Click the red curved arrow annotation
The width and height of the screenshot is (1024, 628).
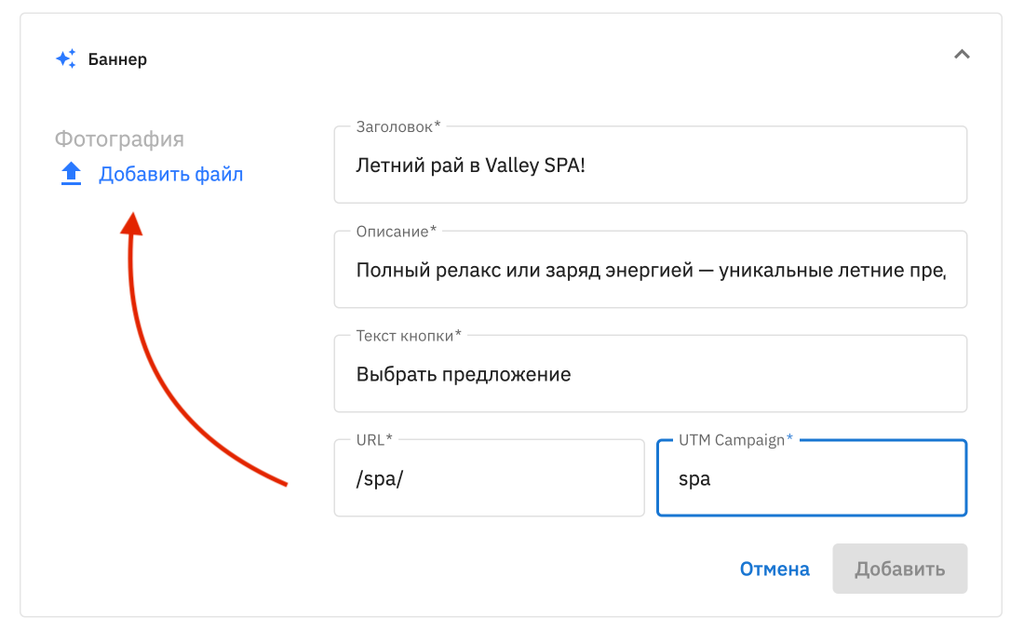click(150, 370)
